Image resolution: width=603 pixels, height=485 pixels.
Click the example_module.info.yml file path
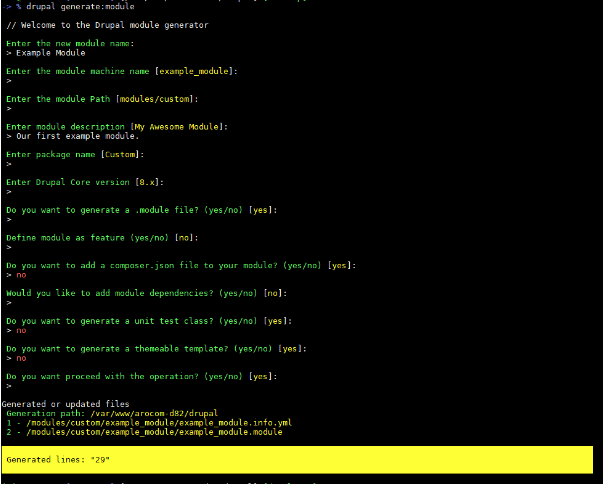point(148,422)
